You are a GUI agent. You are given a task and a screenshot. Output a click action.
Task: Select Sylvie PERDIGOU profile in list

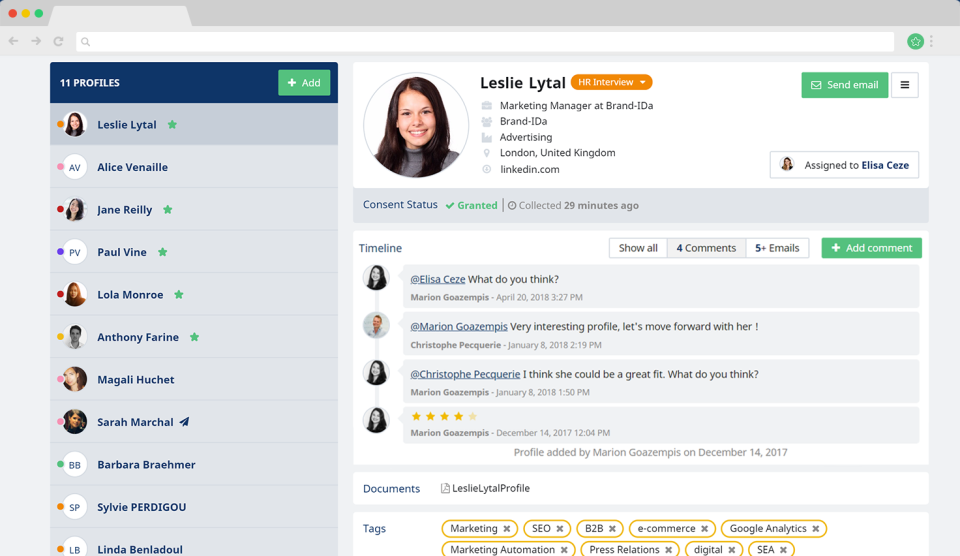(x=194, y=507)
